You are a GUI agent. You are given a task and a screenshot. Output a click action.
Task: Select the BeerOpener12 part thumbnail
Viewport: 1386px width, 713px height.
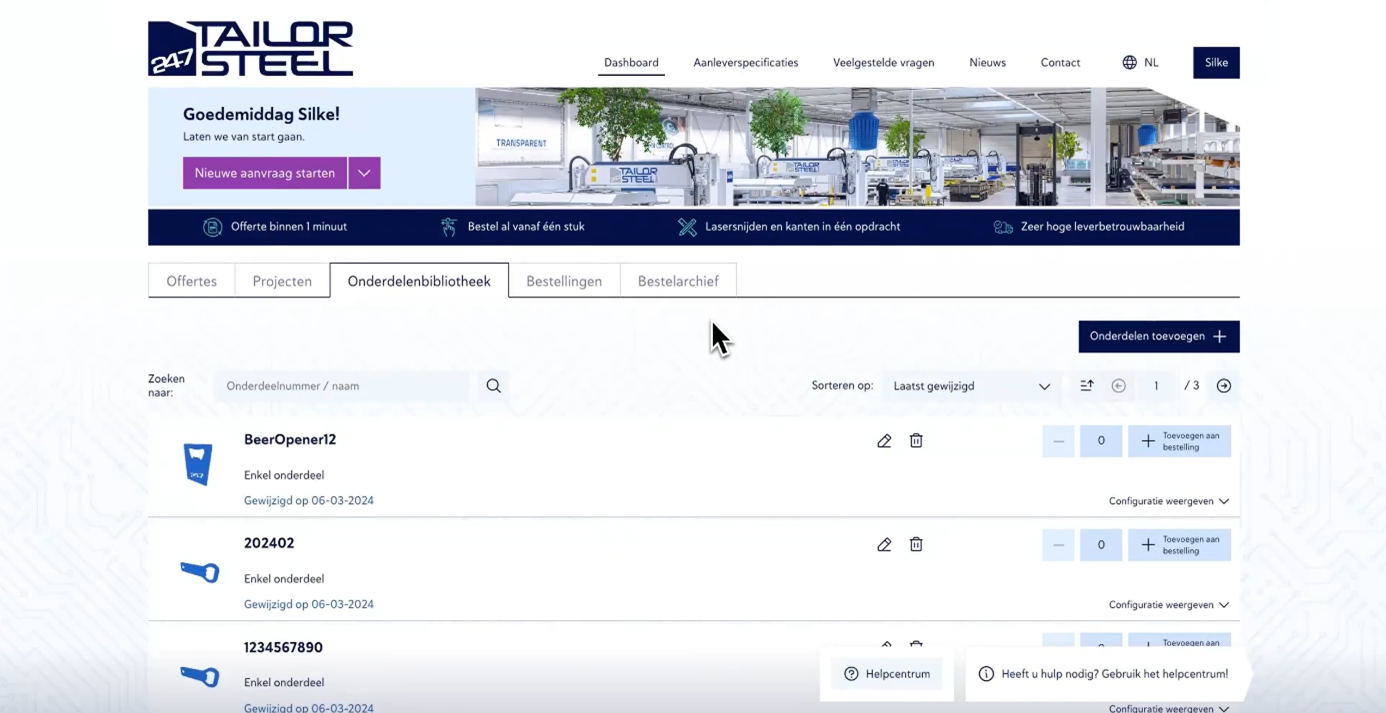coord(198,465)
